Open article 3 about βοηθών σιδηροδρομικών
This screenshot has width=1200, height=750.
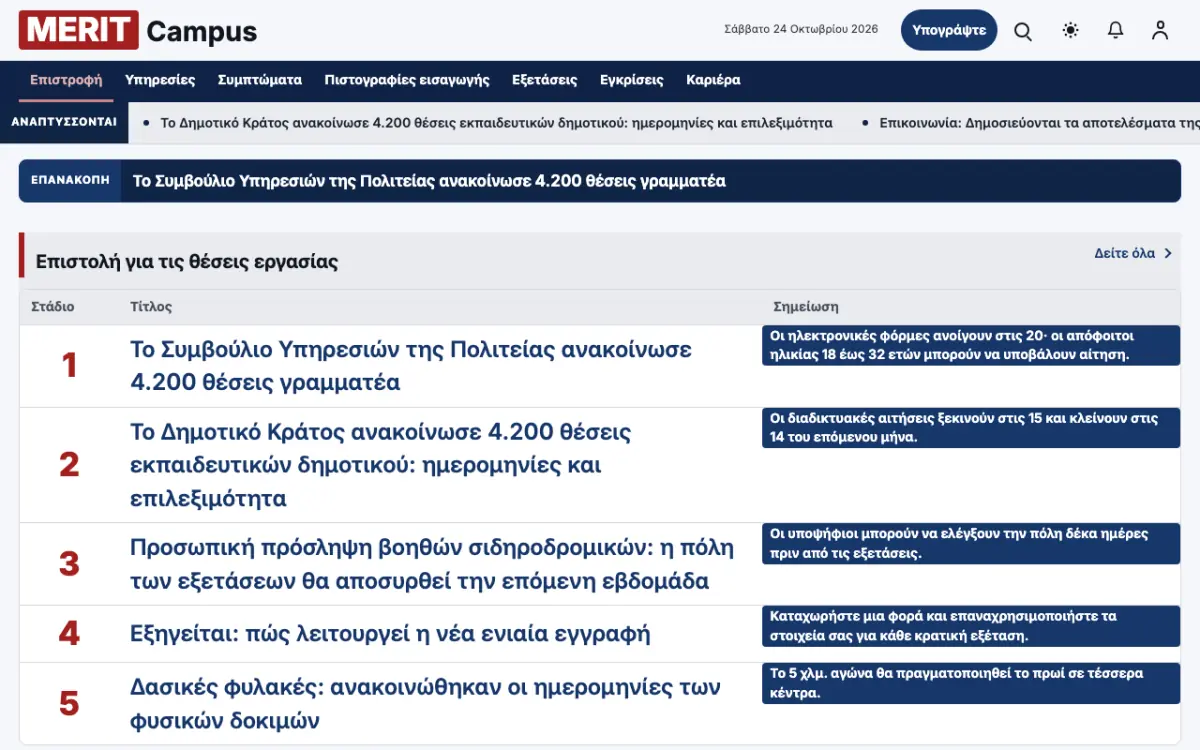point(432,564)
